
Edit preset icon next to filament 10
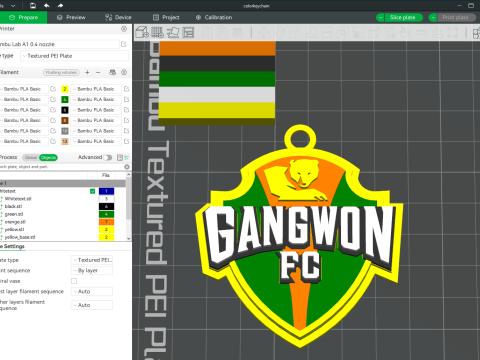click(x=126, y=131)
